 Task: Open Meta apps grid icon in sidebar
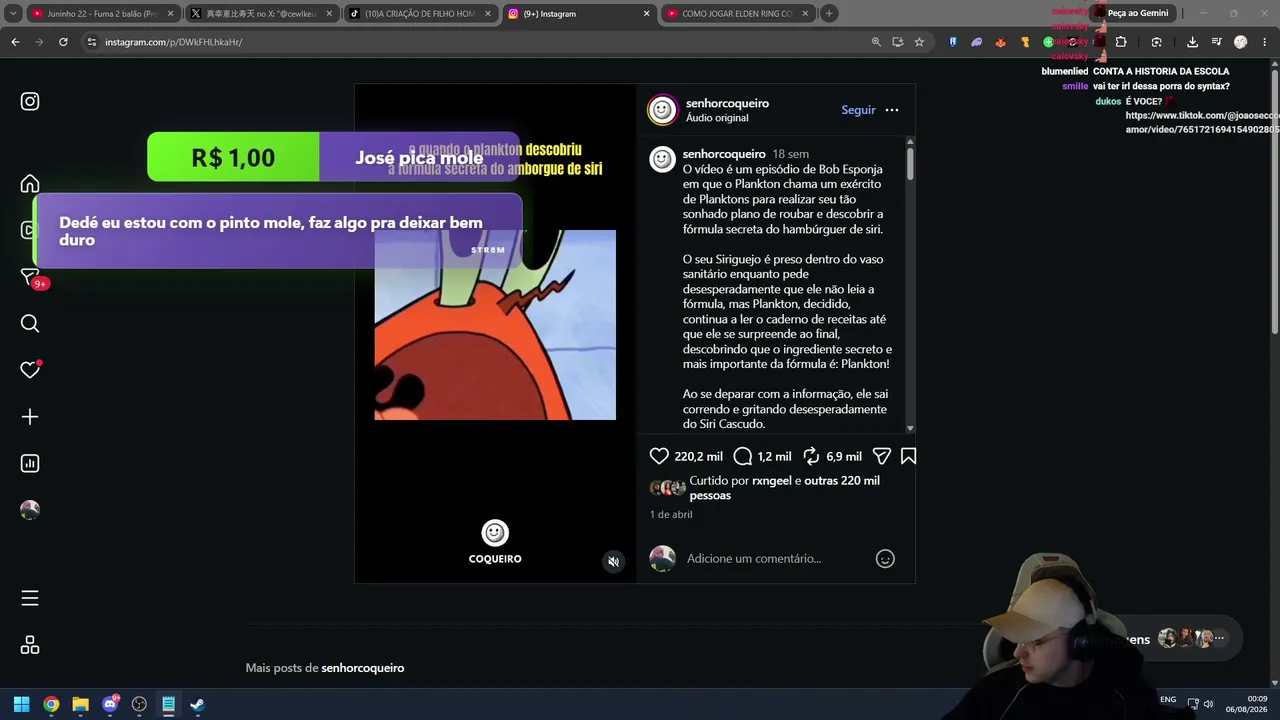(30, 645)
